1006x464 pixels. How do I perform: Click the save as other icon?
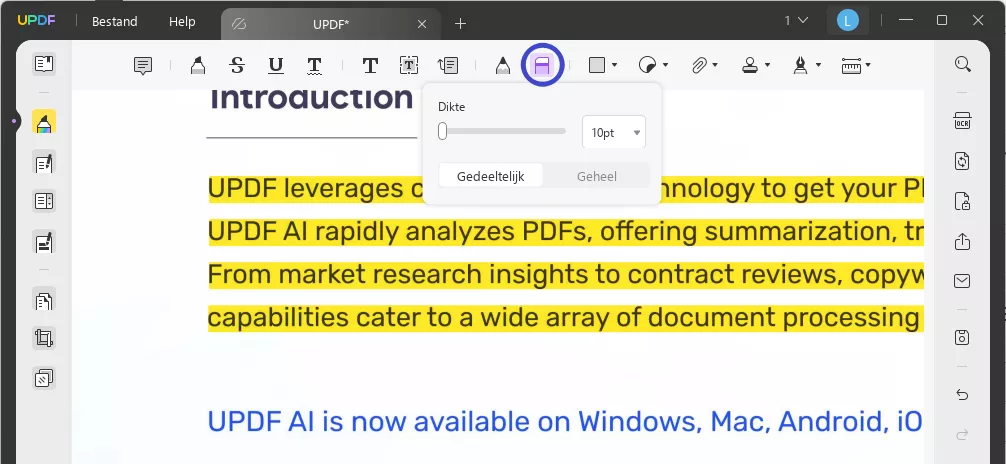click(x=962, y=337)
